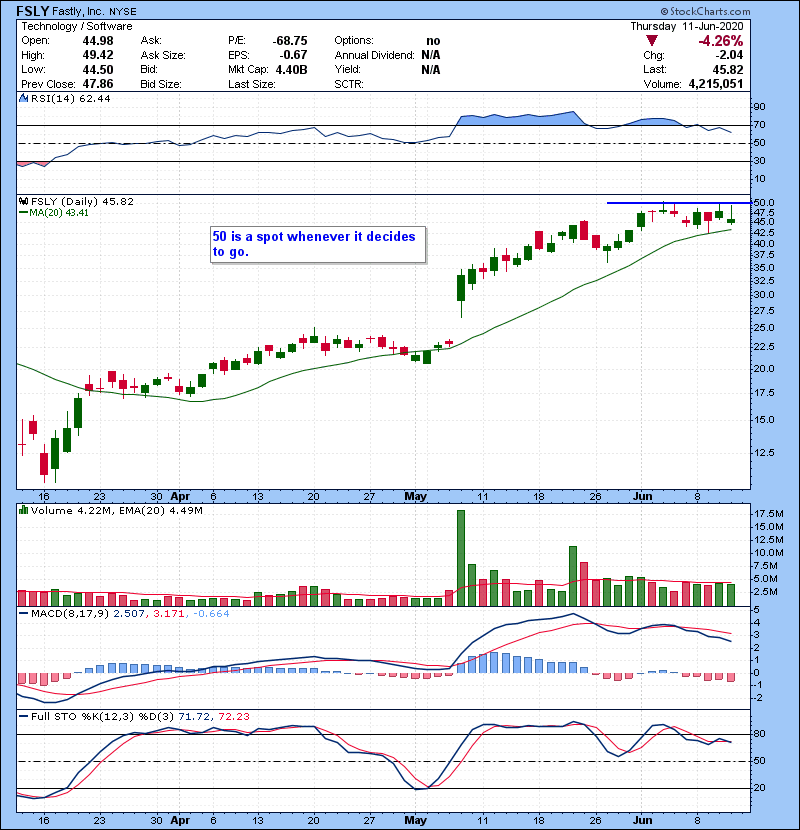Click the red down-triangle change indicator
The image size is (800, 830).
tap(652, 41)
